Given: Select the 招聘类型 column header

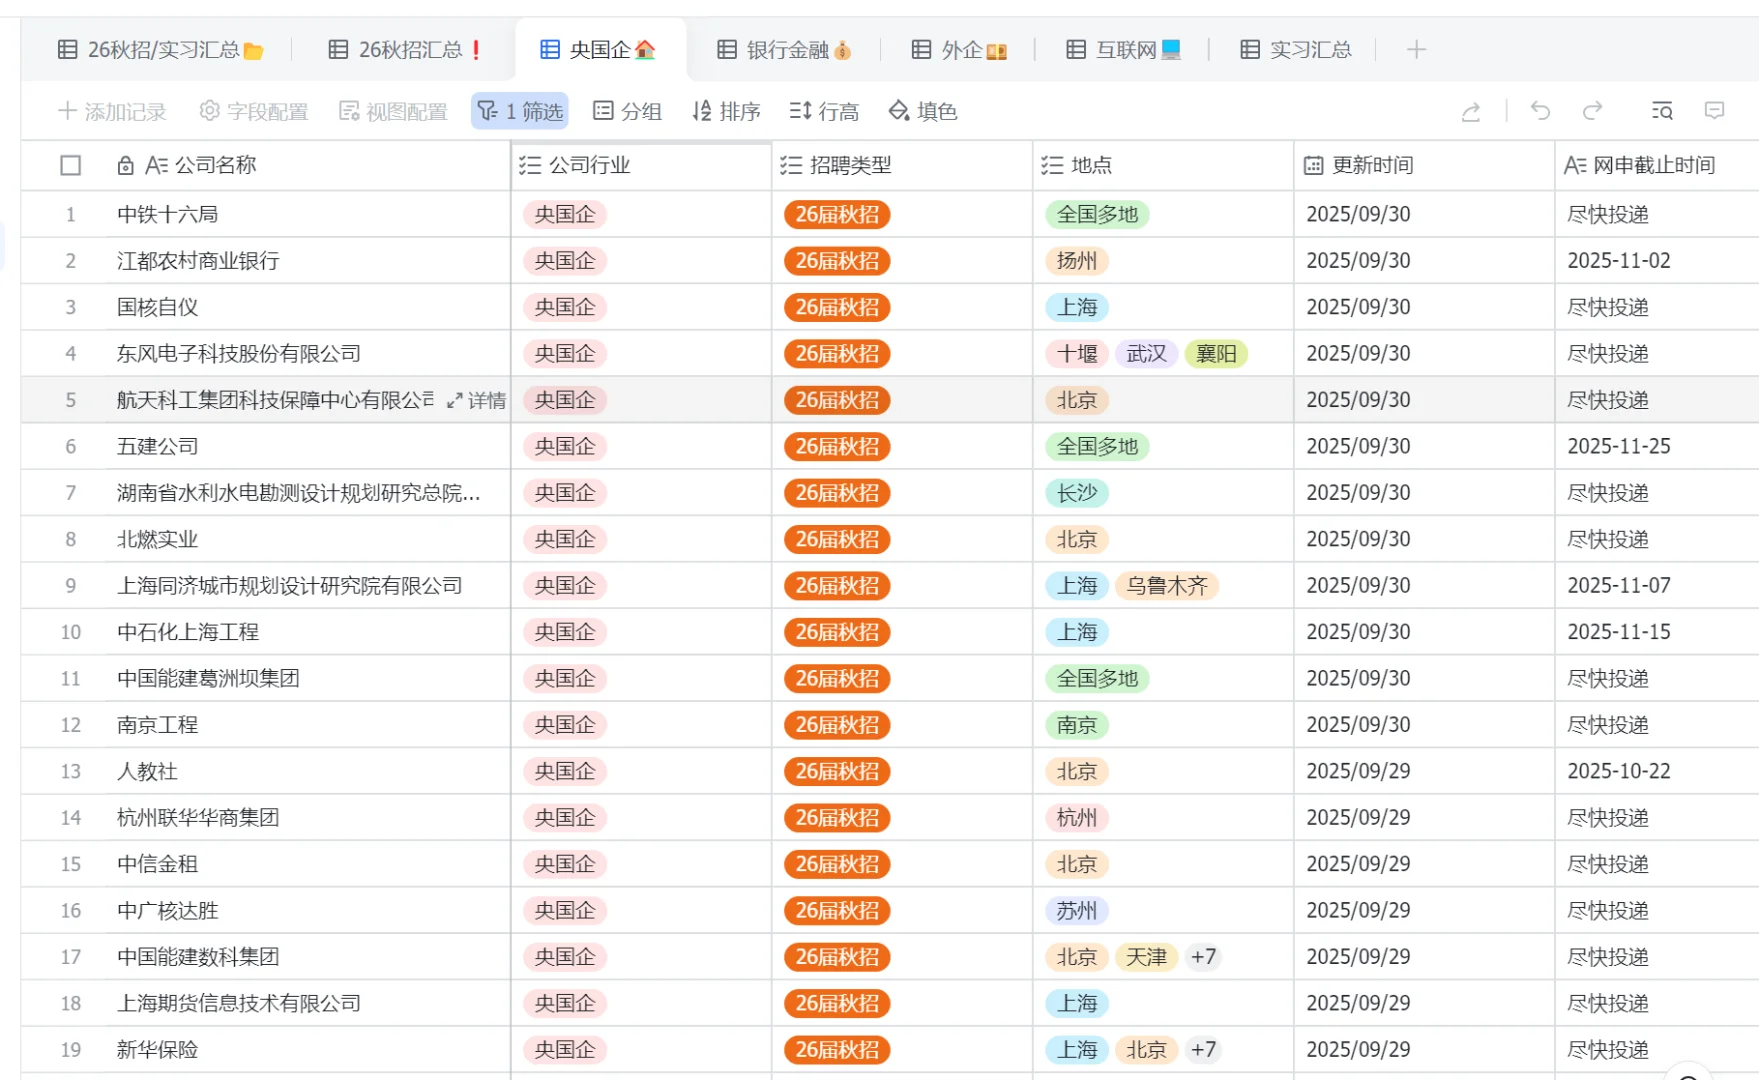Looking at the screenshot, I should 902,165.
